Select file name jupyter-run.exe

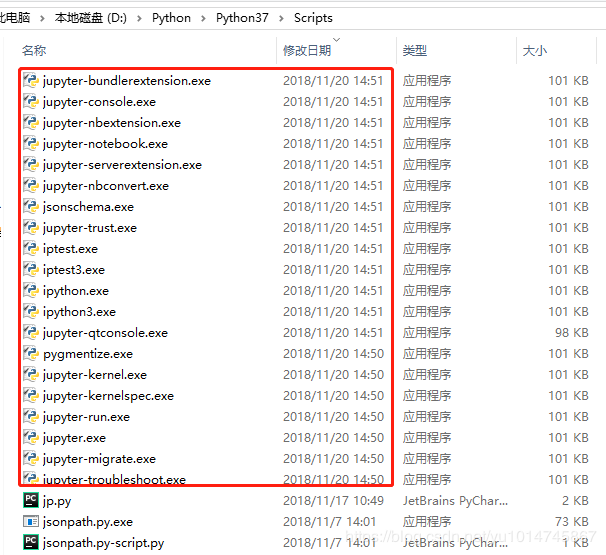pos(86,417)
